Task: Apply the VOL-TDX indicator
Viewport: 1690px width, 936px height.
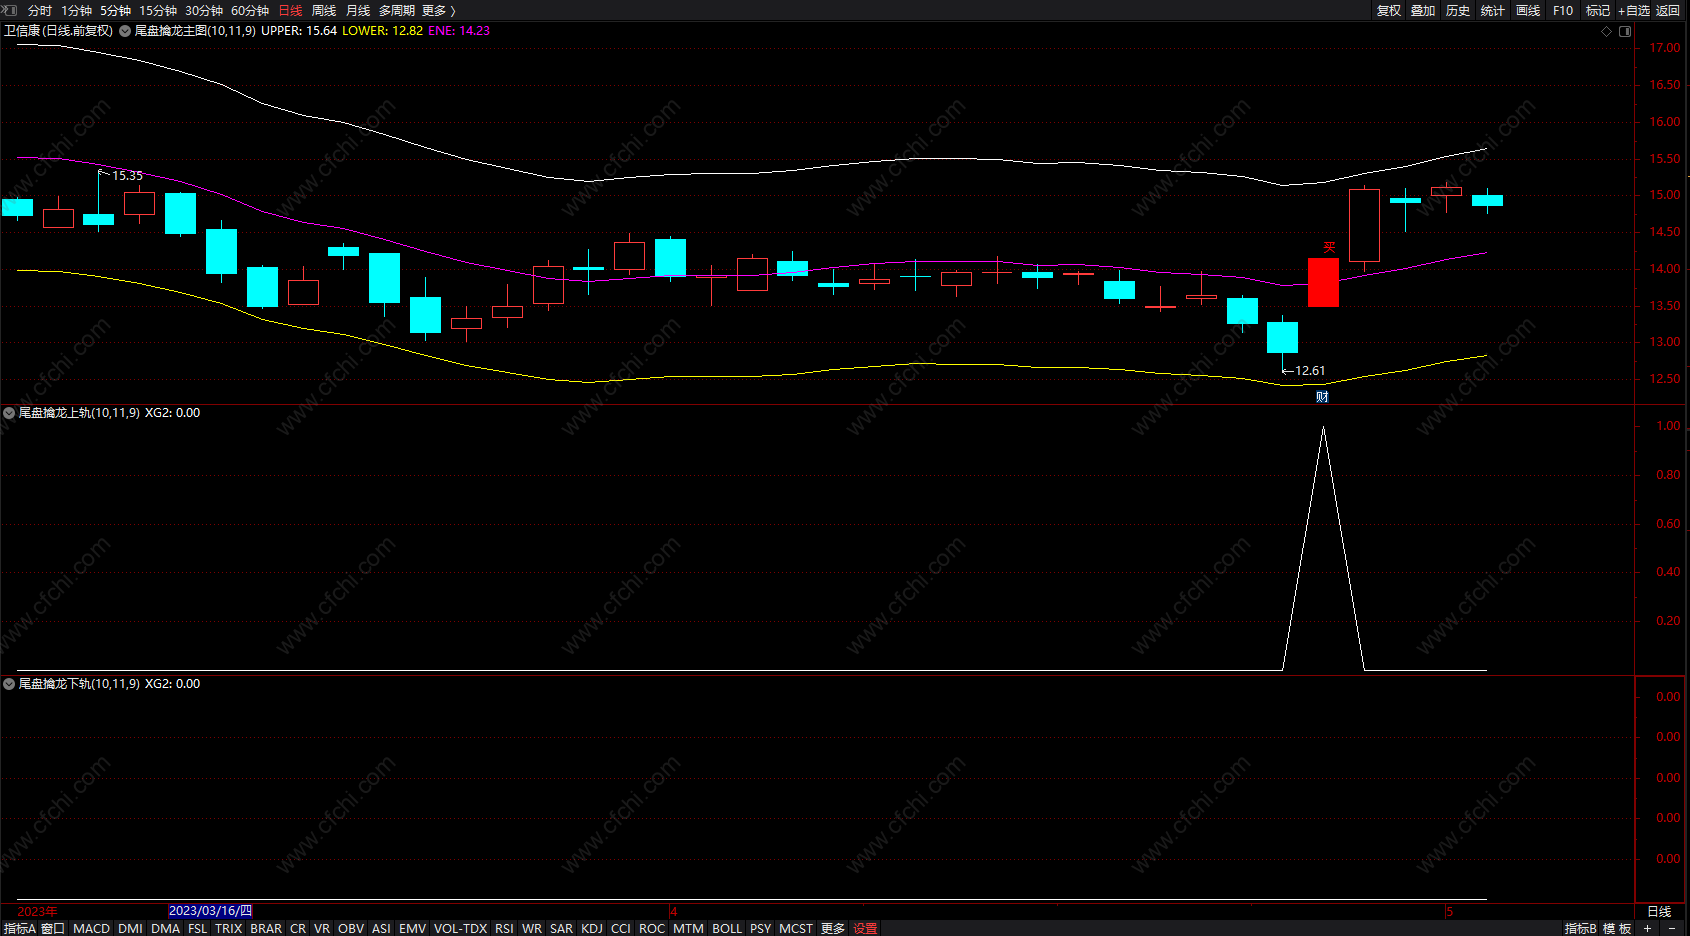Action: coord(461,929)
